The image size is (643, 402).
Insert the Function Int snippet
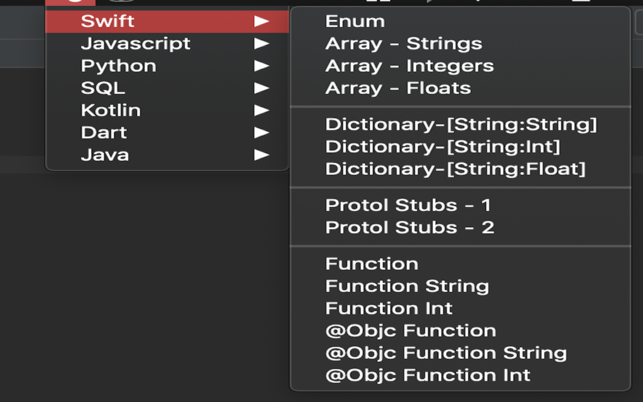(x=460, y=308)
